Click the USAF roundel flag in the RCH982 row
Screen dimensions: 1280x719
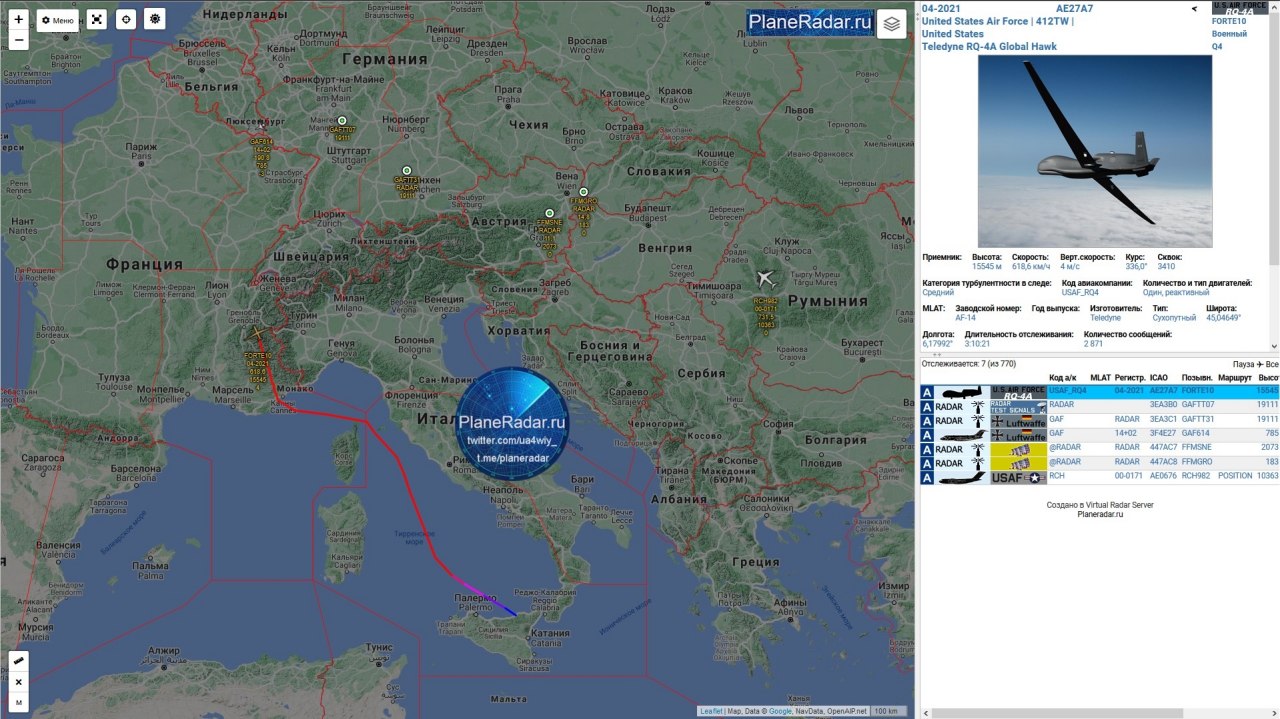[1018, 478]
